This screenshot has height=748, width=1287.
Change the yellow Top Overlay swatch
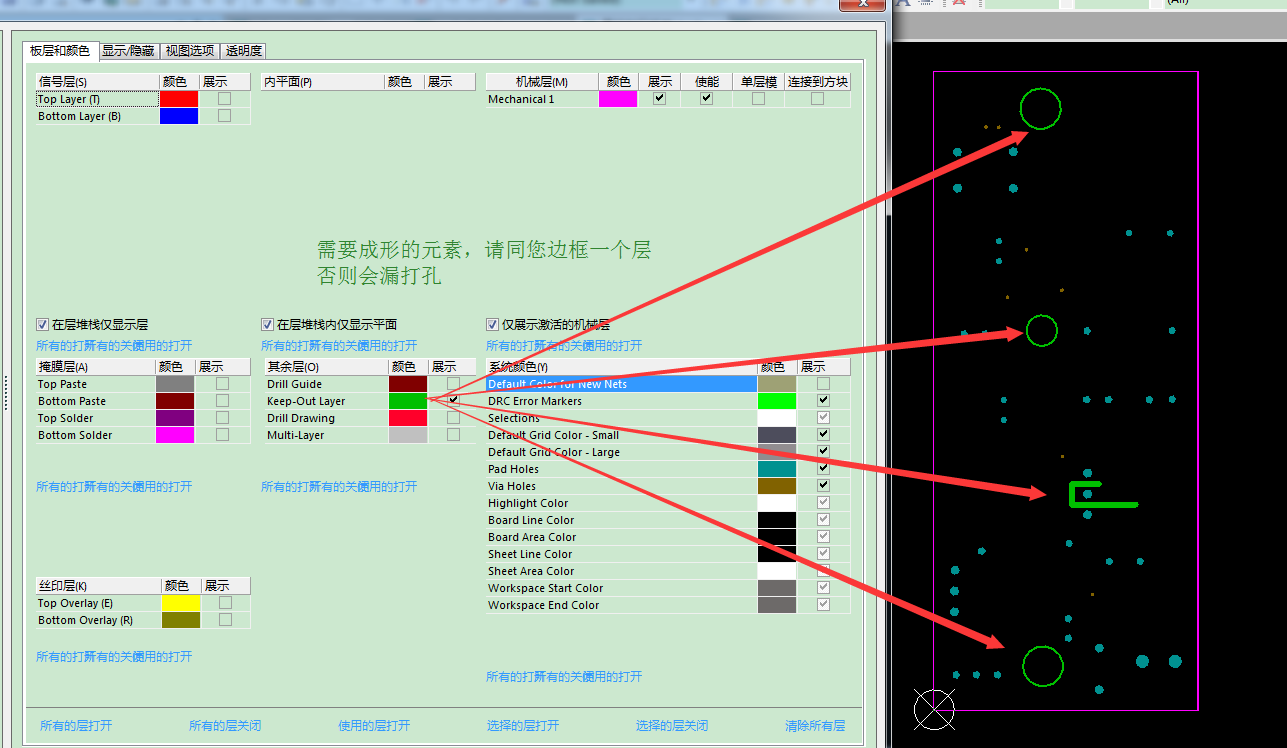pos(181,603)
